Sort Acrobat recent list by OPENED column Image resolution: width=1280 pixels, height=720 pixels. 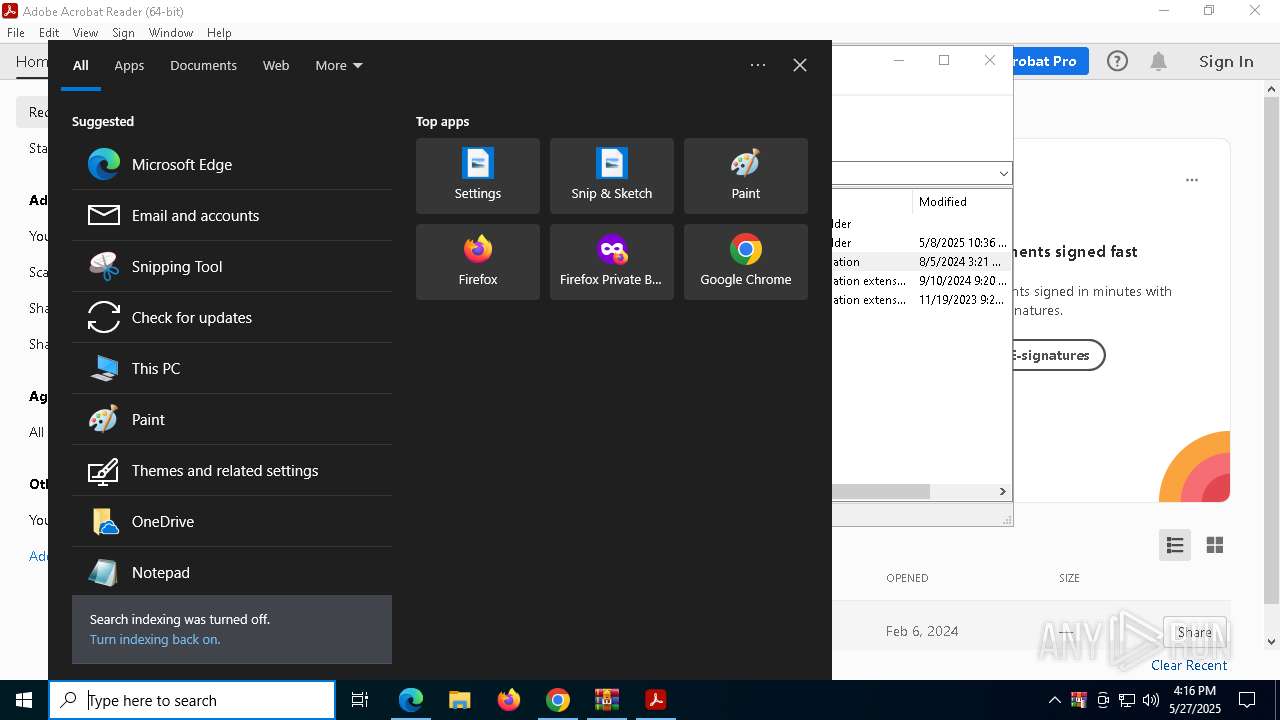[907, 578]
